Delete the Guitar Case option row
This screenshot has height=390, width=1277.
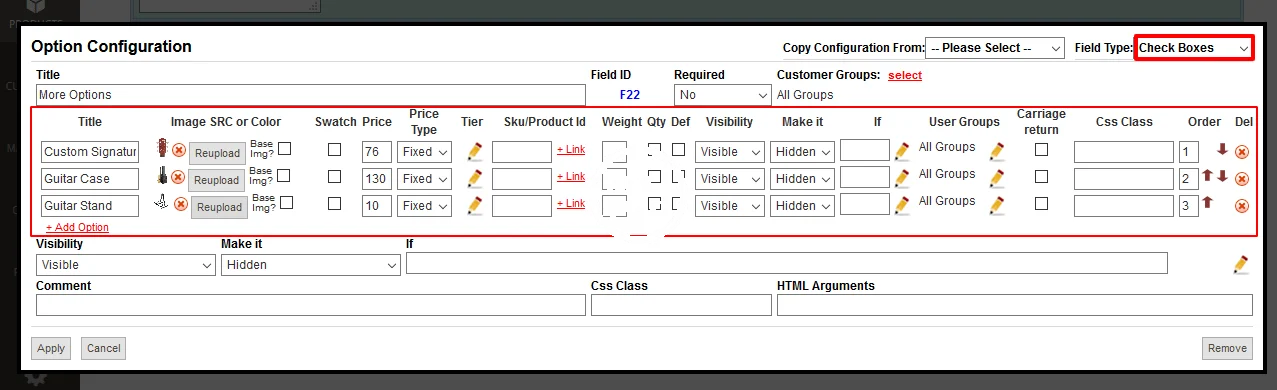click(x=1241, y=179)
